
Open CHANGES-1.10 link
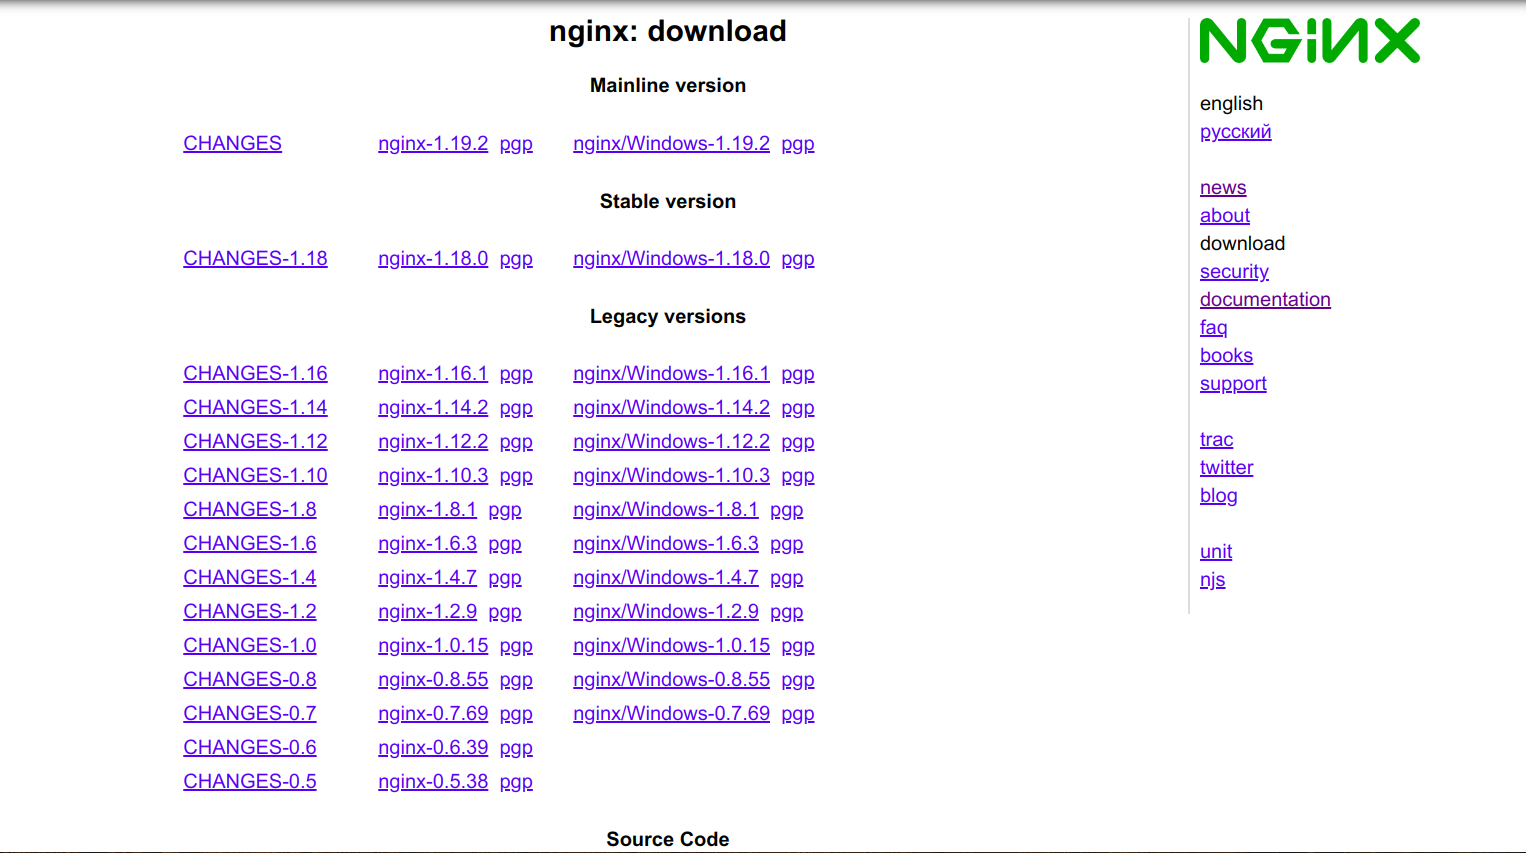coord(255,475)
